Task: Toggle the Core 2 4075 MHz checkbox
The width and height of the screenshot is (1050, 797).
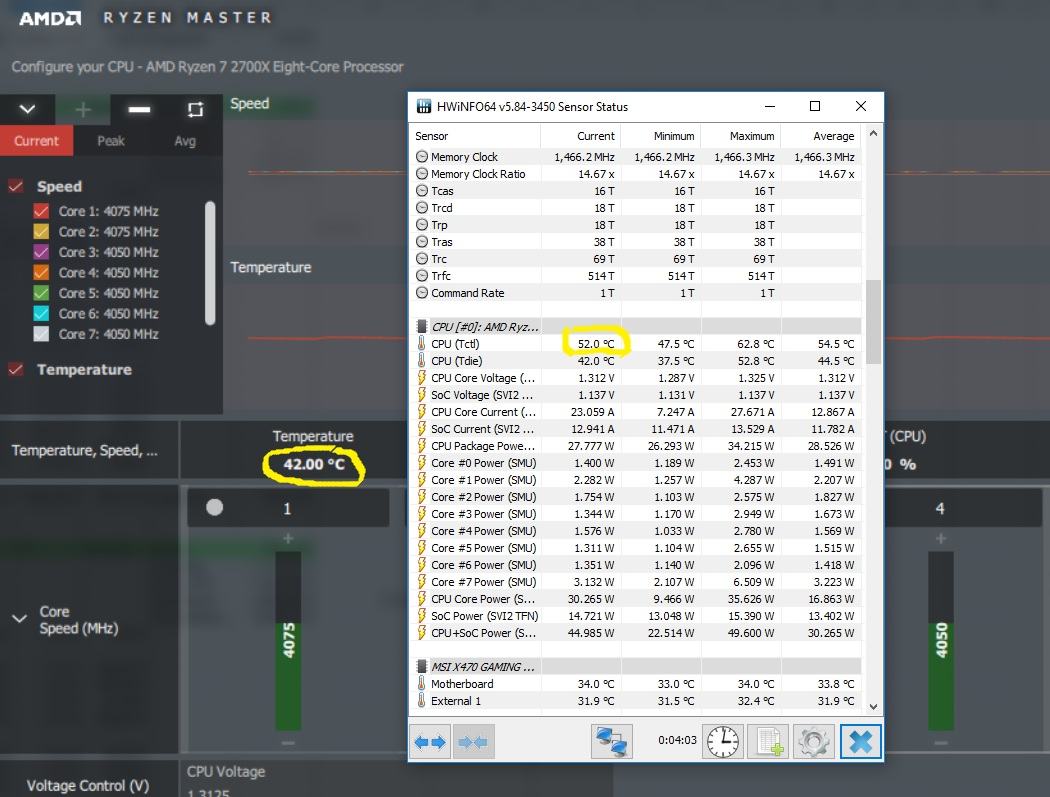Action: coord(42,232)
